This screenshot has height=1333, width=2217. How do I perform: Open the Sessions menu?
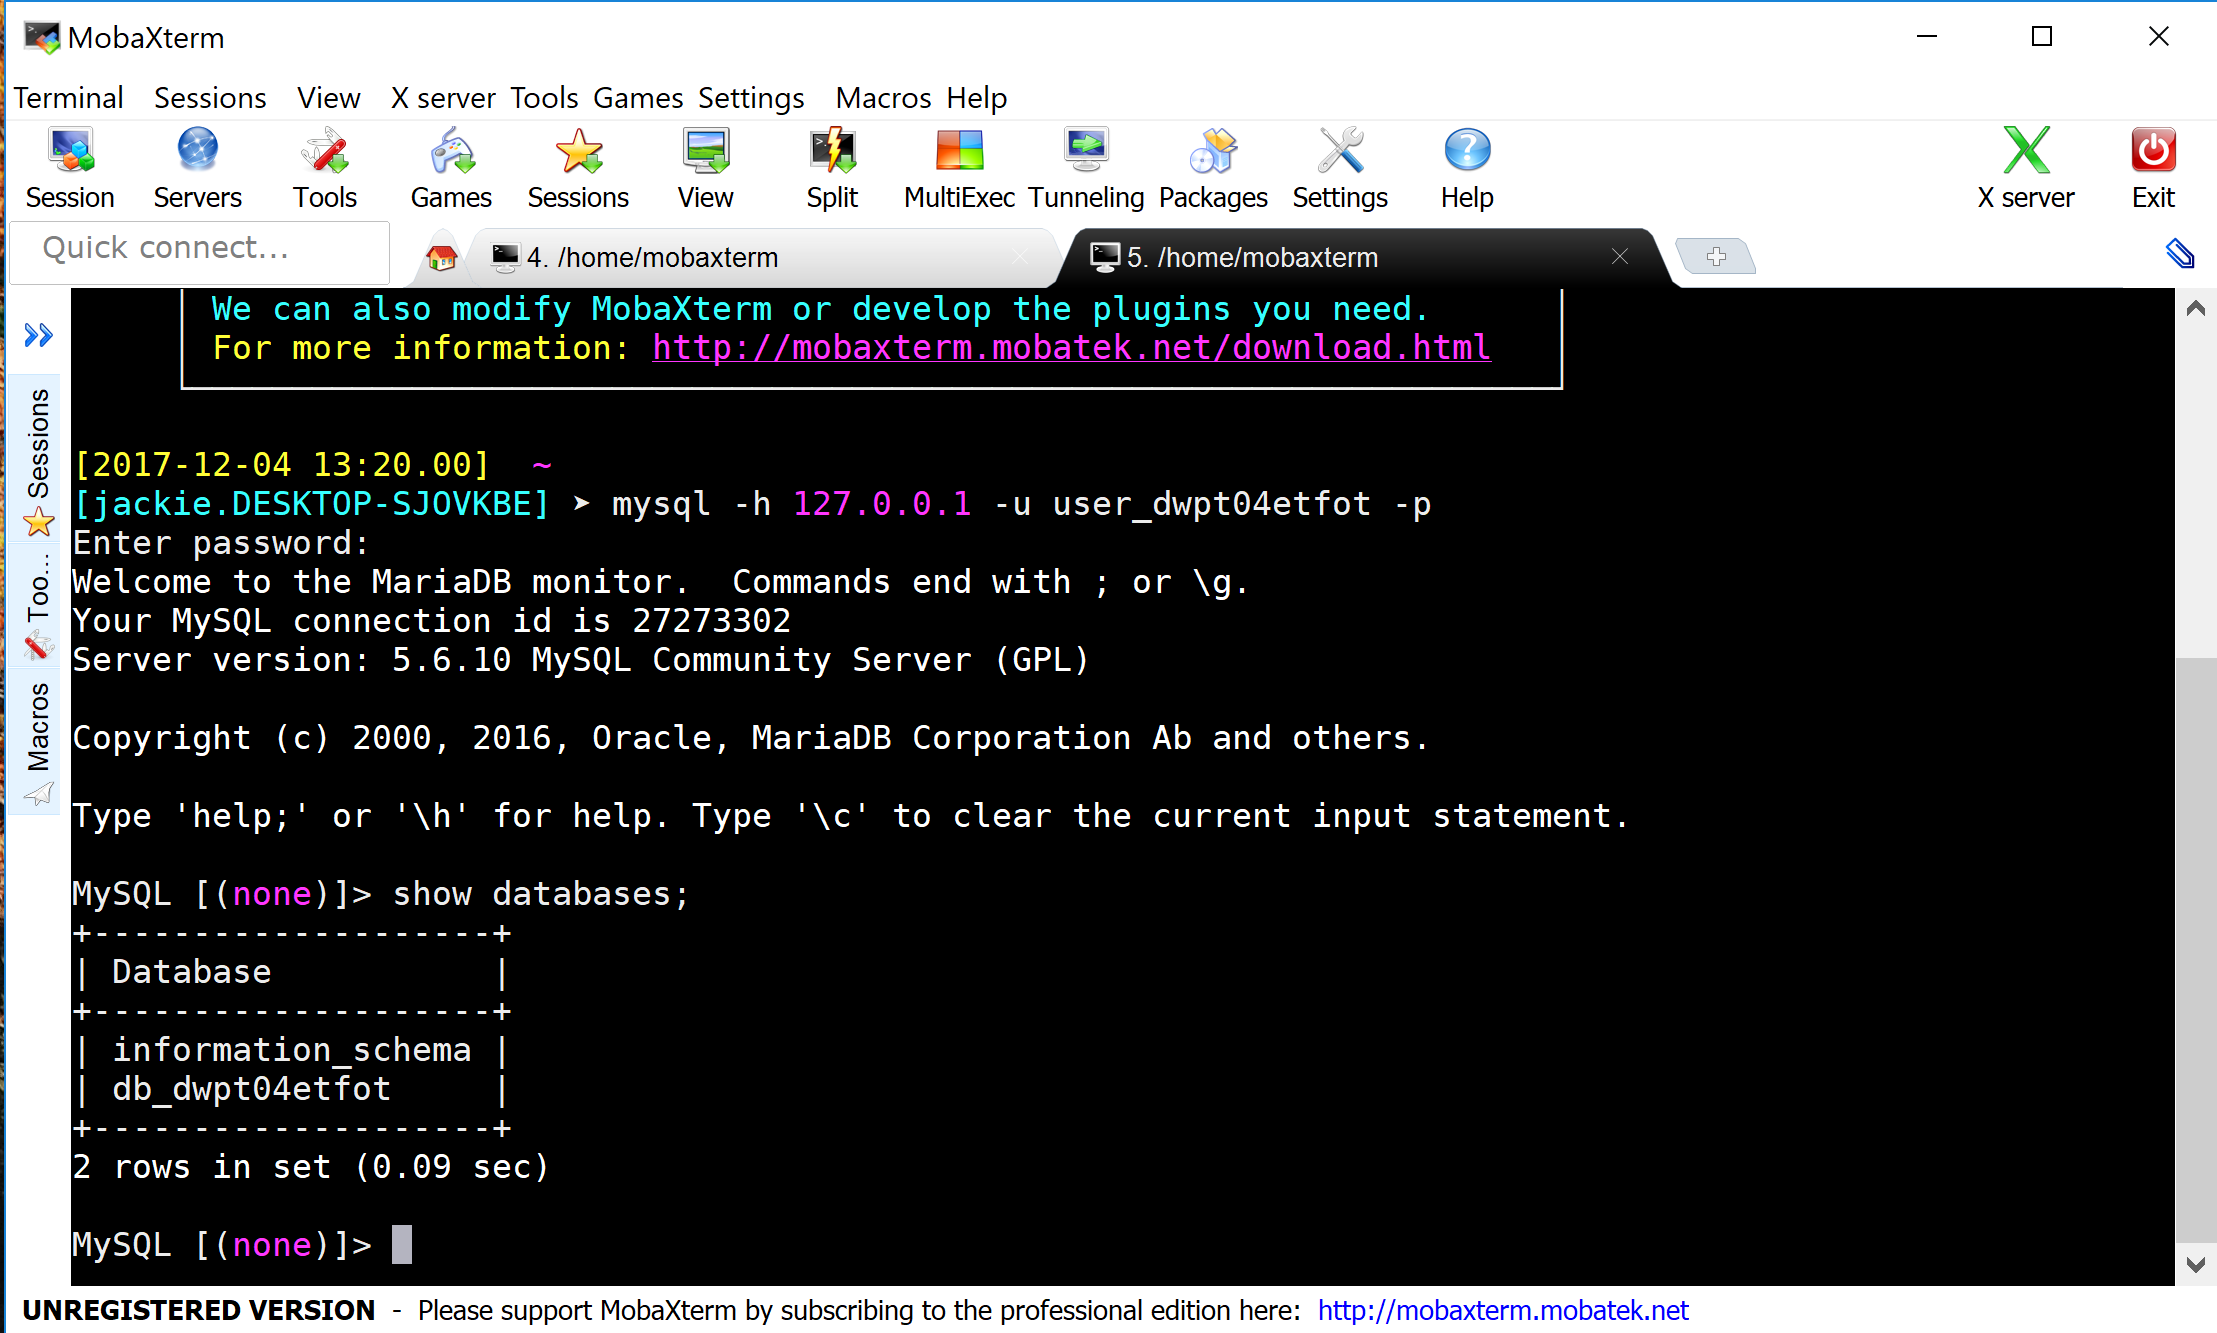(x=210, y=98)
